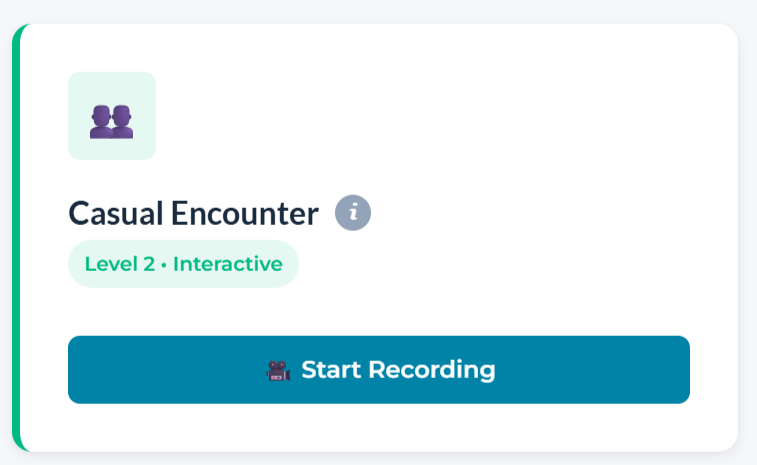Tap the italic 'i' in the gray circle
The image size is (757, 465).
(353, 213)
